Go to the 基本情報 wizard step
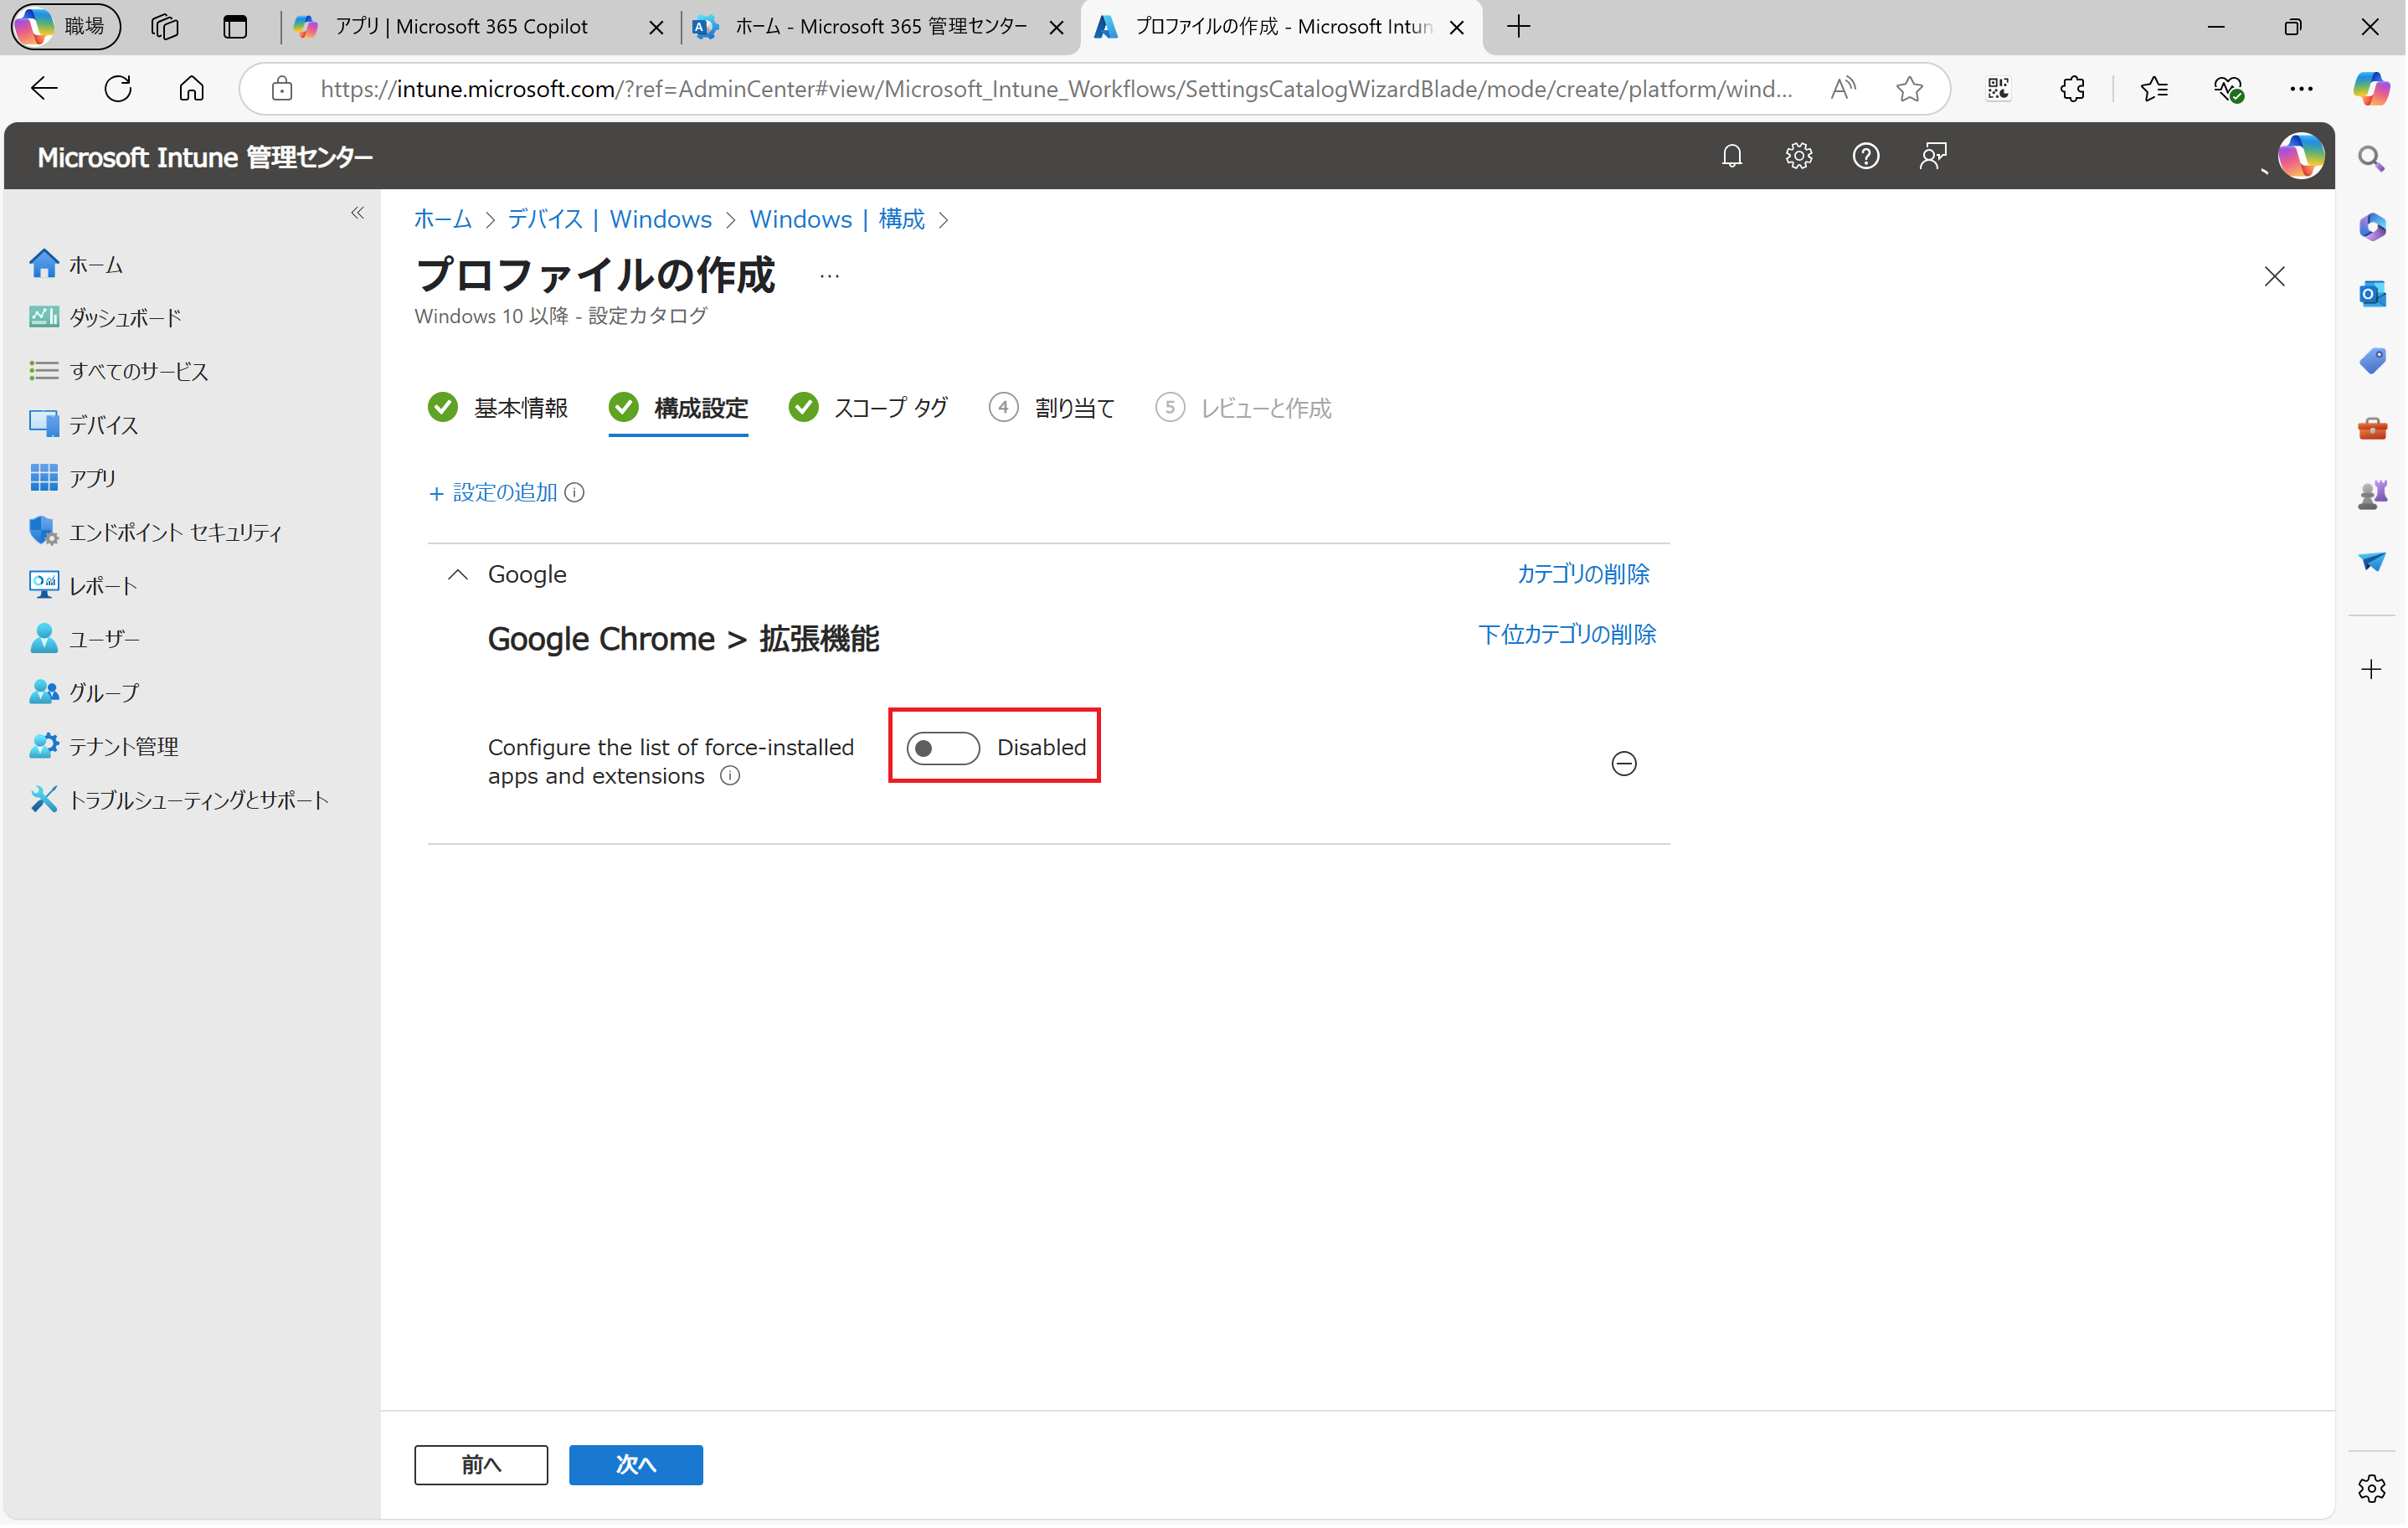2408x1528 pixels. tap(520, 408)
